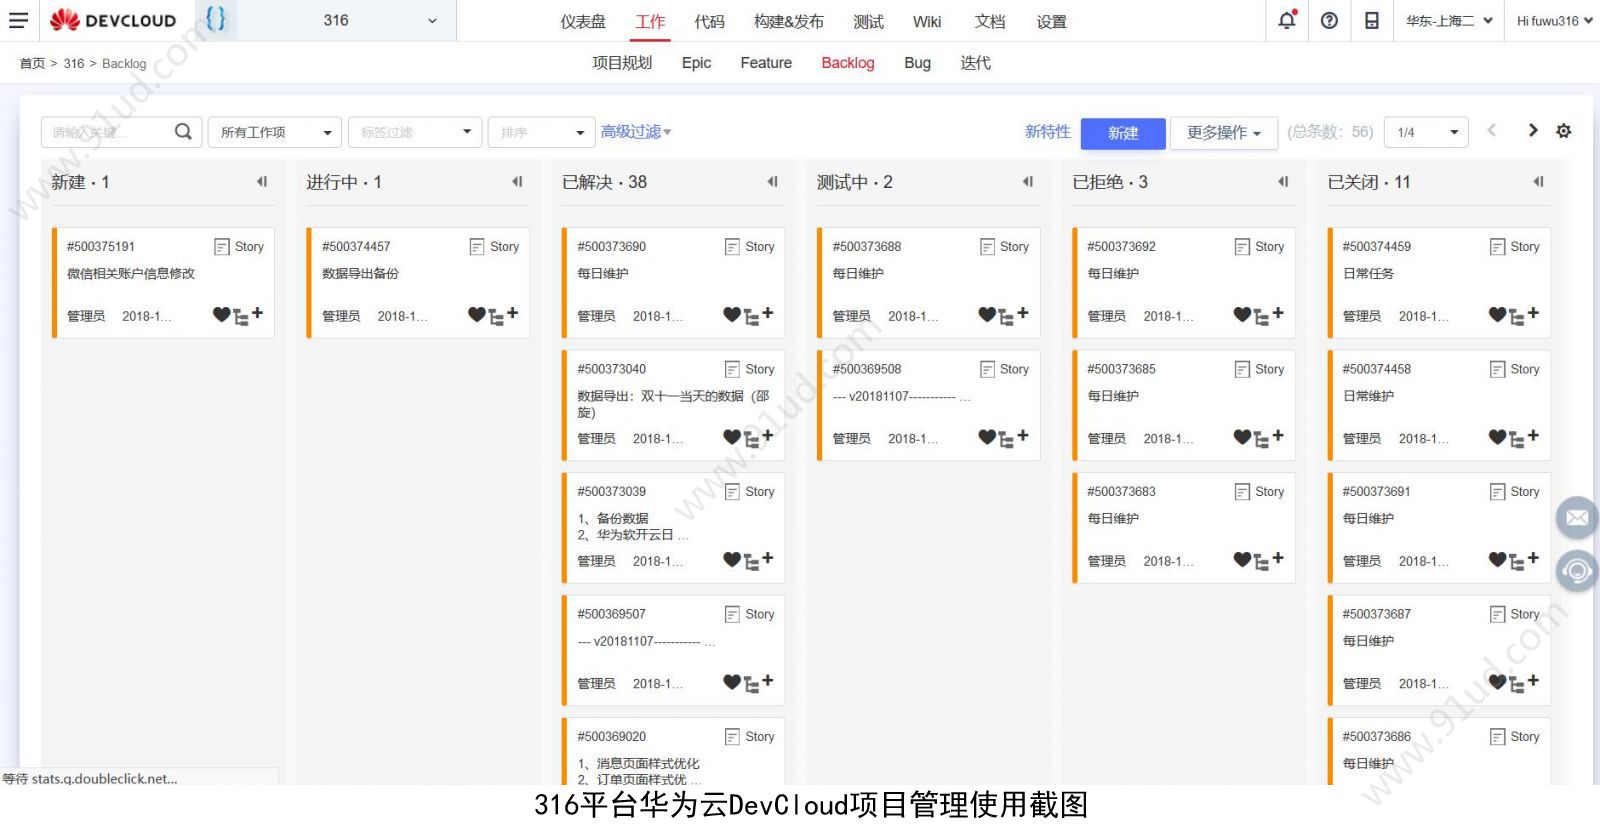The width and height of the screenshot is (1600, 825).
Task: Go to previous page arrow
Action: click(x=1491, y=130)
